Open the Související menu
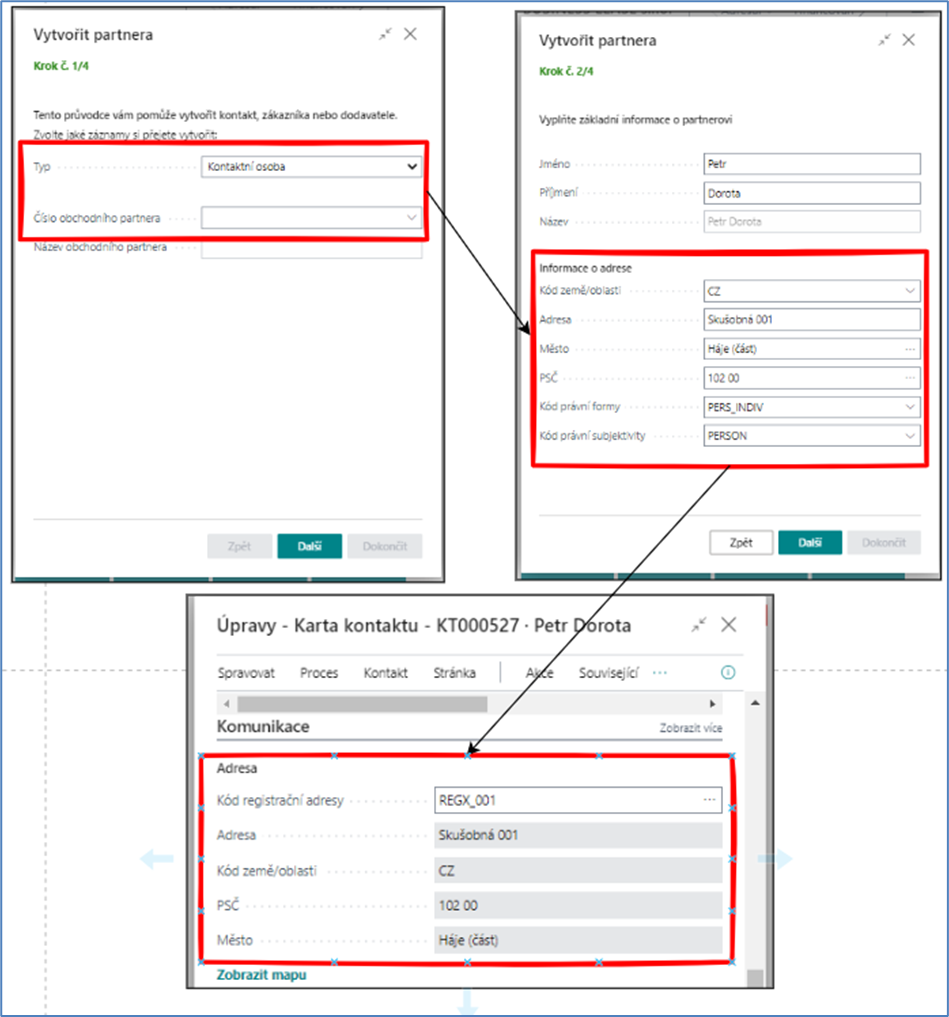 [608, 673]
